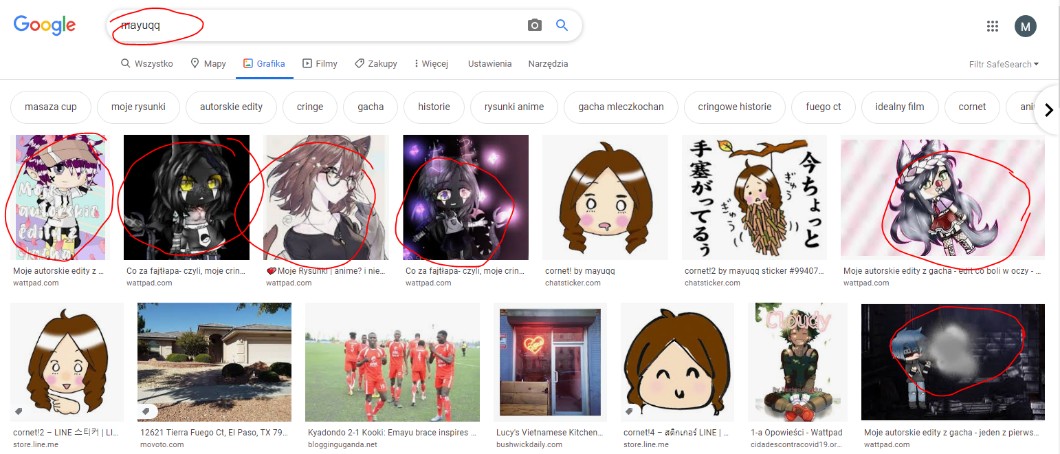This screenshot has width=1060, height=454.
Task: Open the Filtr SafeSearch dropdown
Action: pyautogui.click(x=1003, y=64)
